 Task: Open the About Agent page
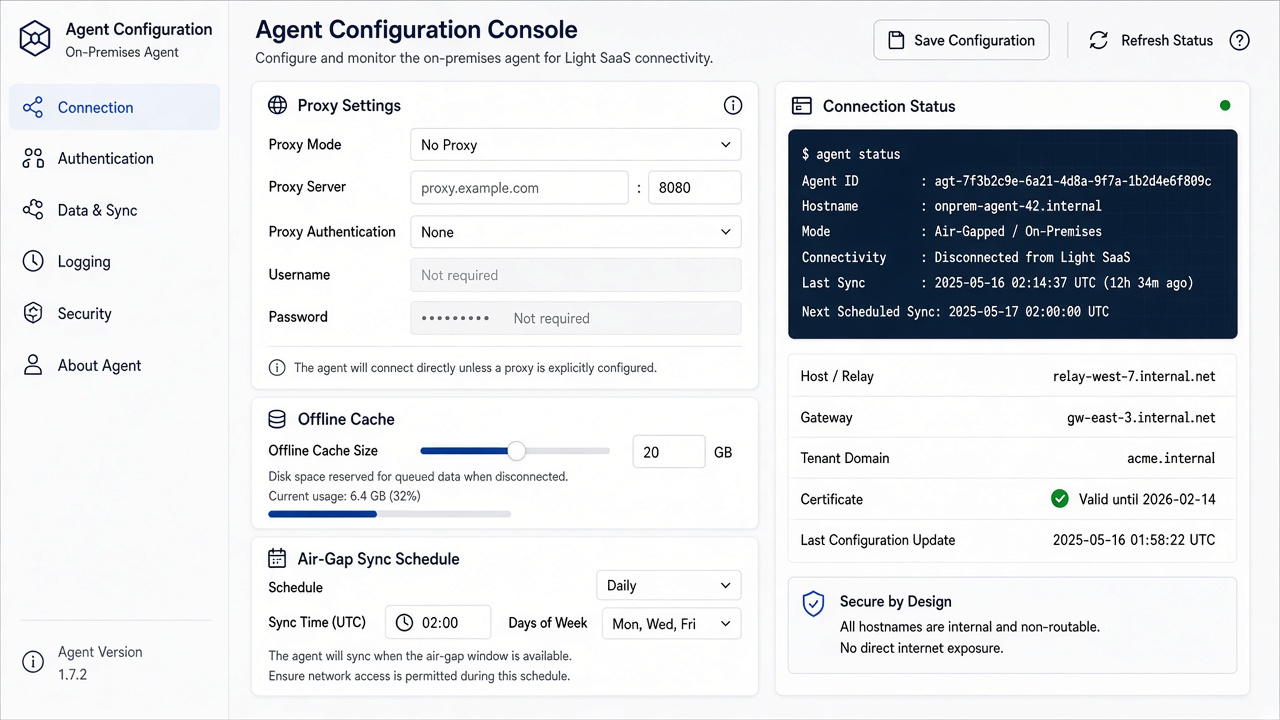click(x=114, y=365)
